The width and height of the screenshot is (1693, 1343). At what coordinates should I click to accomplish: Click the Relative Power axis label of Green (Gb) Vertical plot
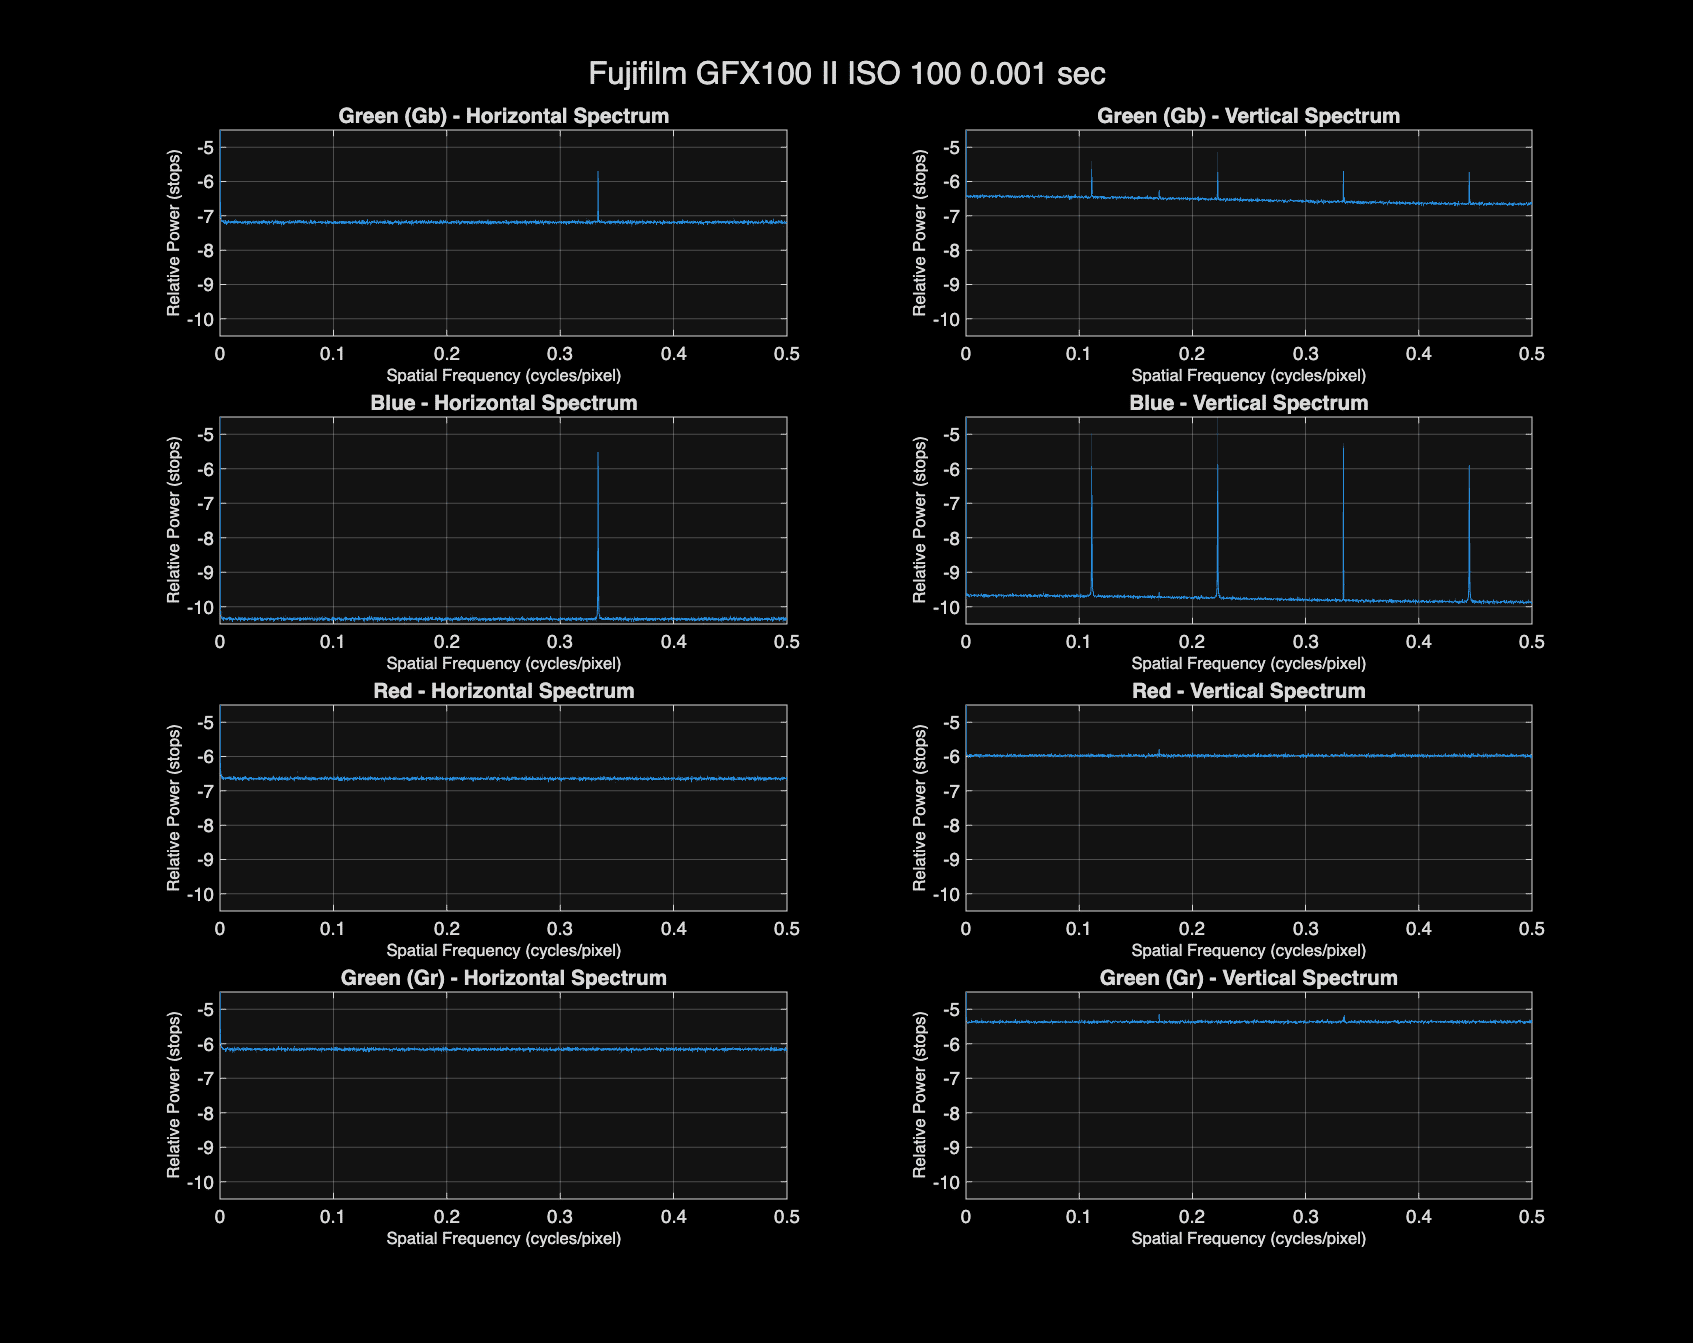[920, 233]
